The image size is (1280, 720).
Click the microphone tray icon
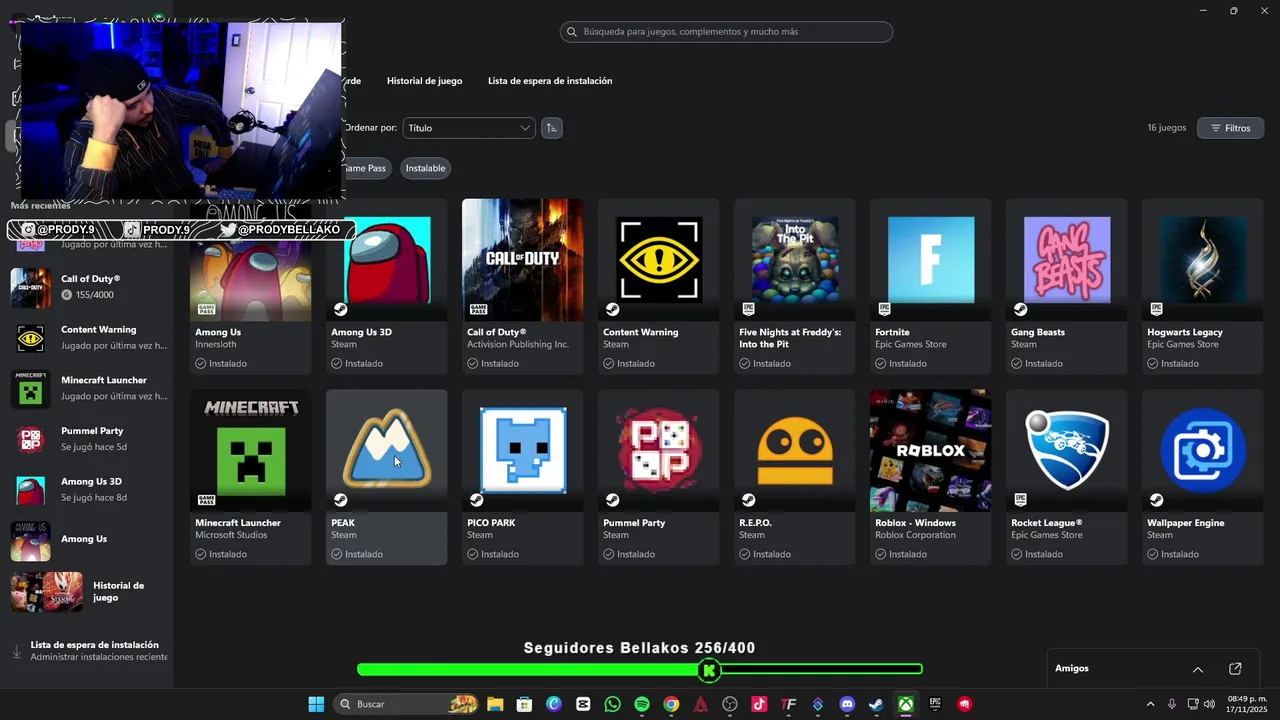1172,704
